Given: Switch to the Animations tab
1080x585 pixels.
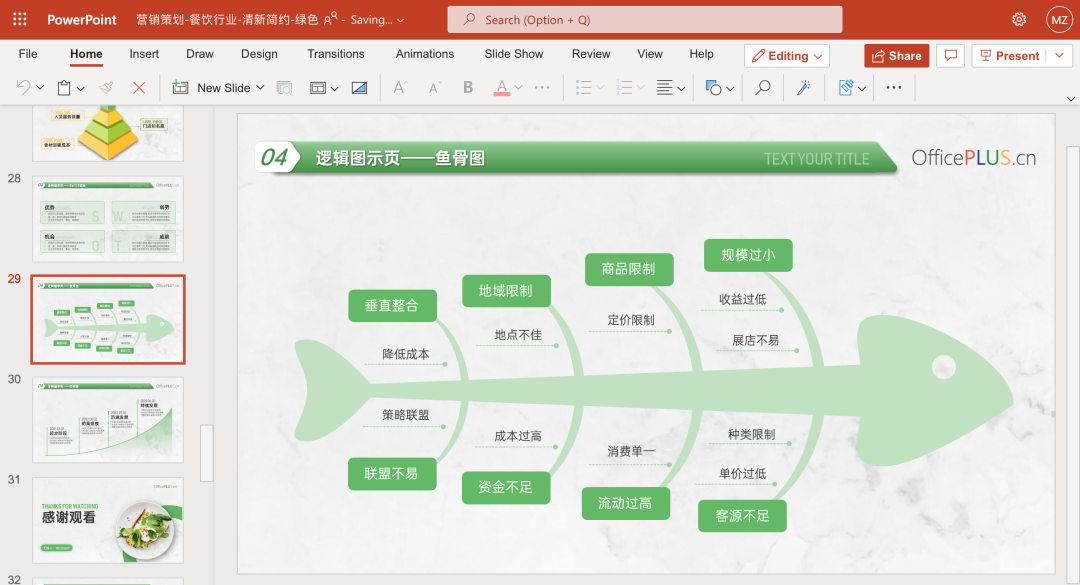Looking at the screenshot, I should tap(424, 54).
